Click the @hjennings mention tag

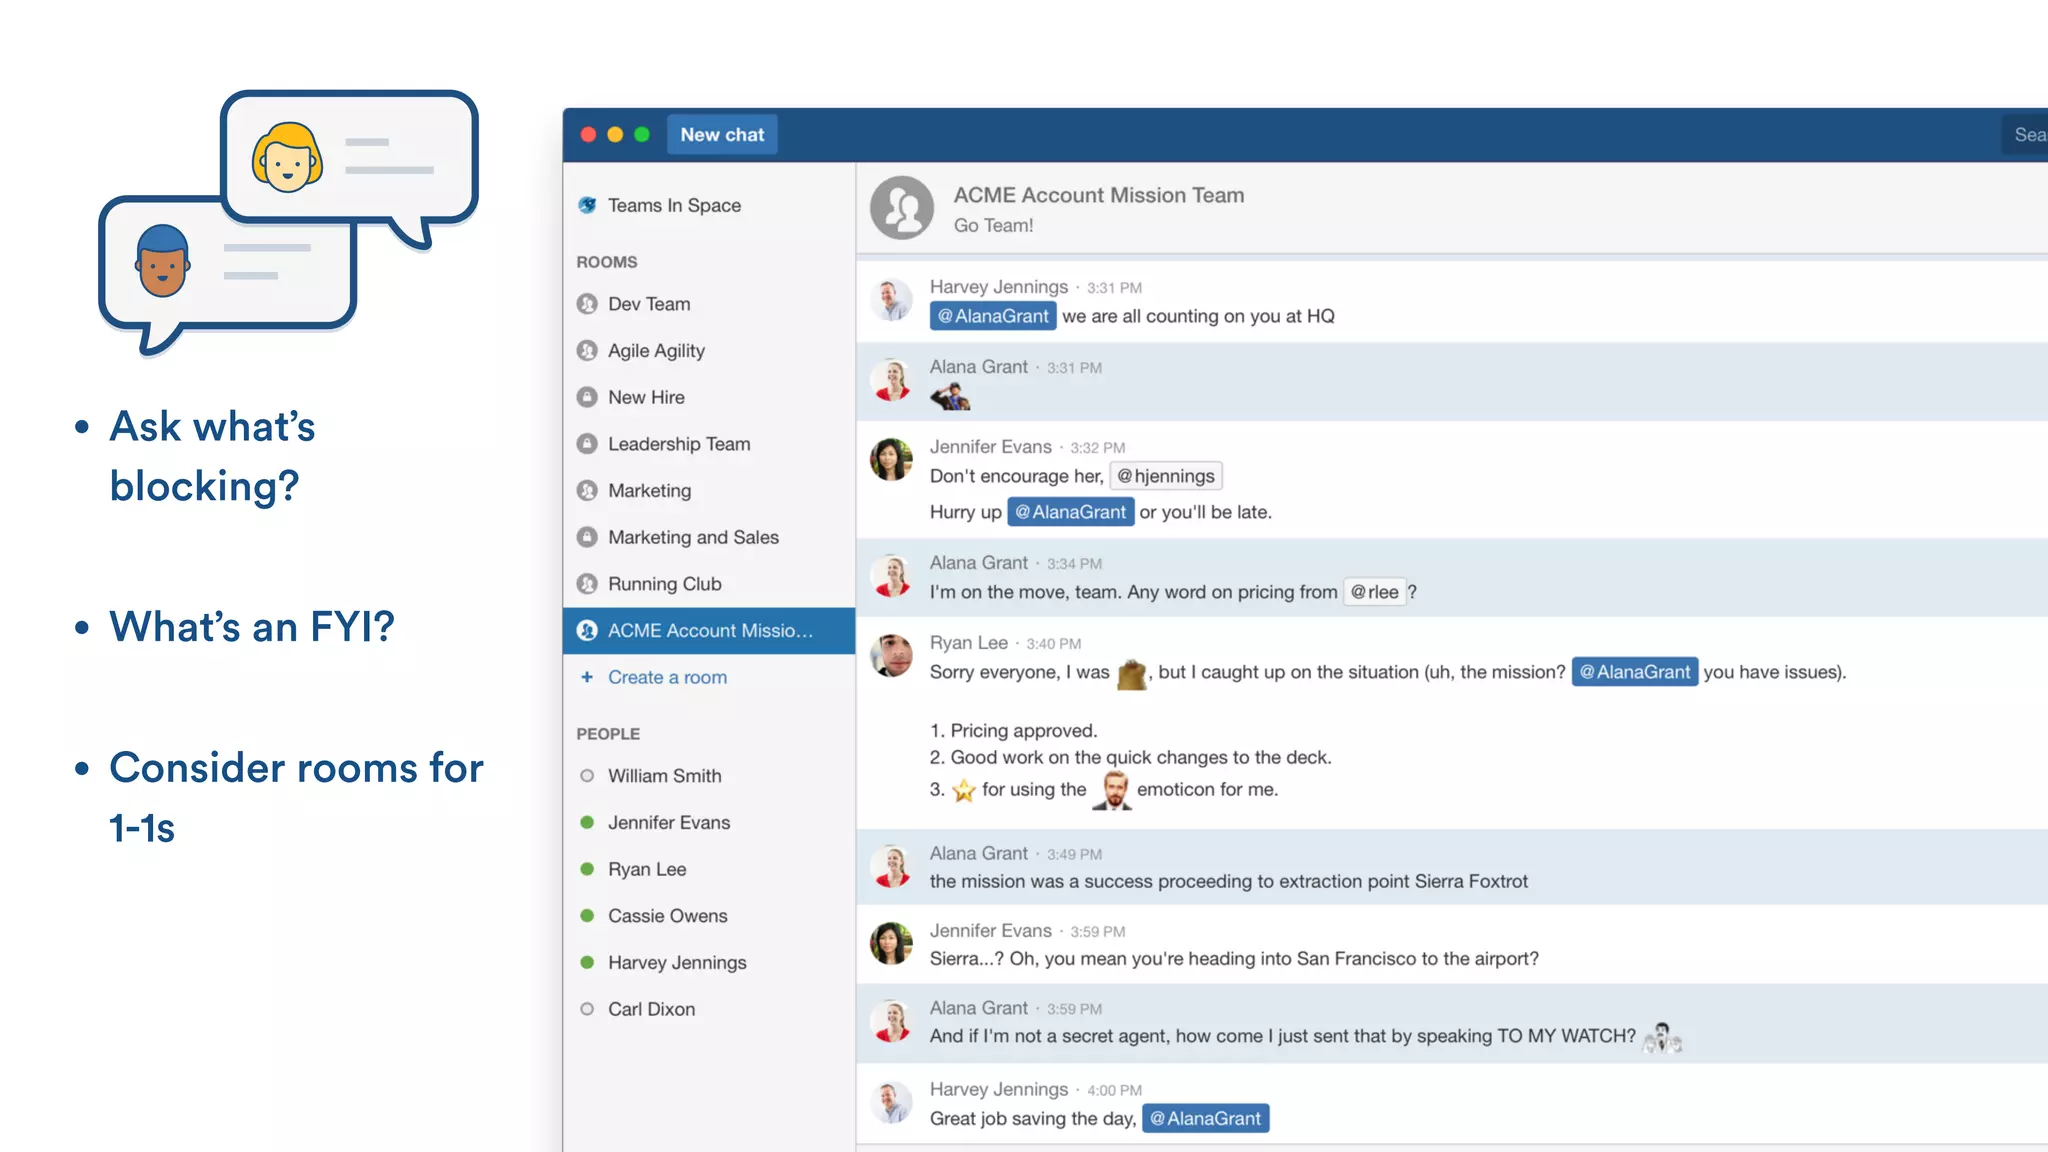(1166, 476)
